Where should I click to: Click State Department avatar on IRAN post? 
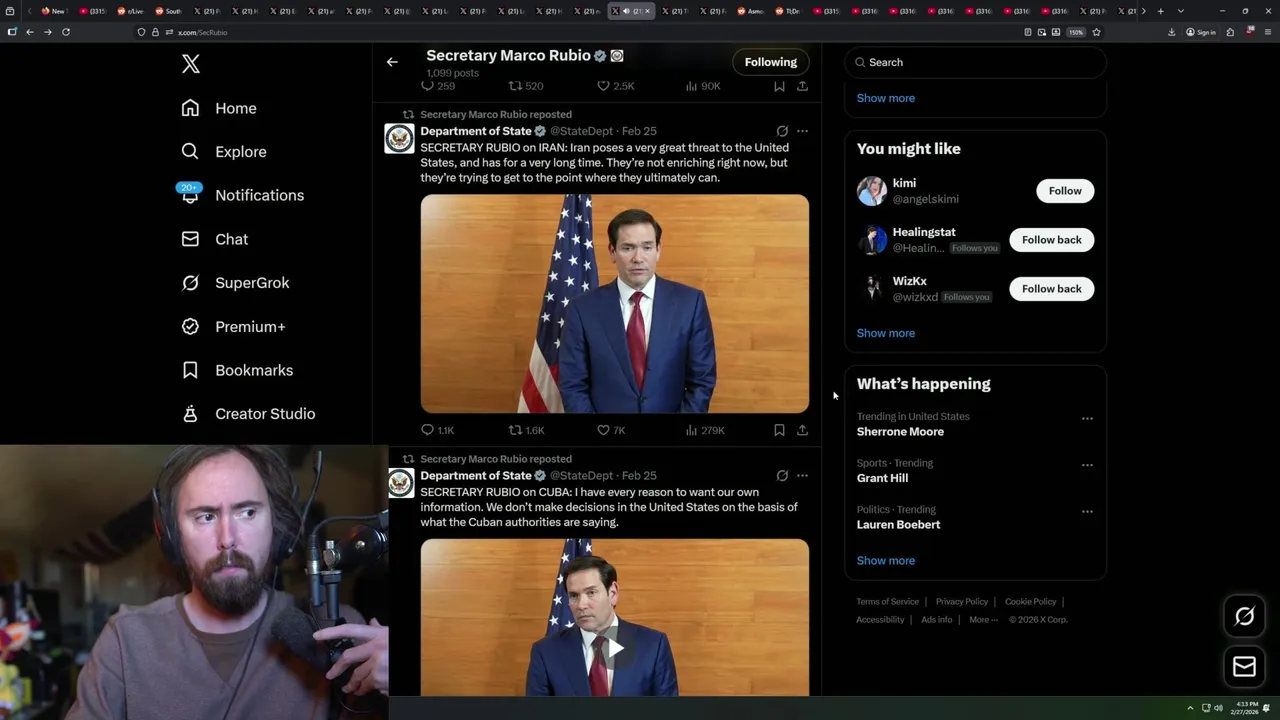click(399, 139)
